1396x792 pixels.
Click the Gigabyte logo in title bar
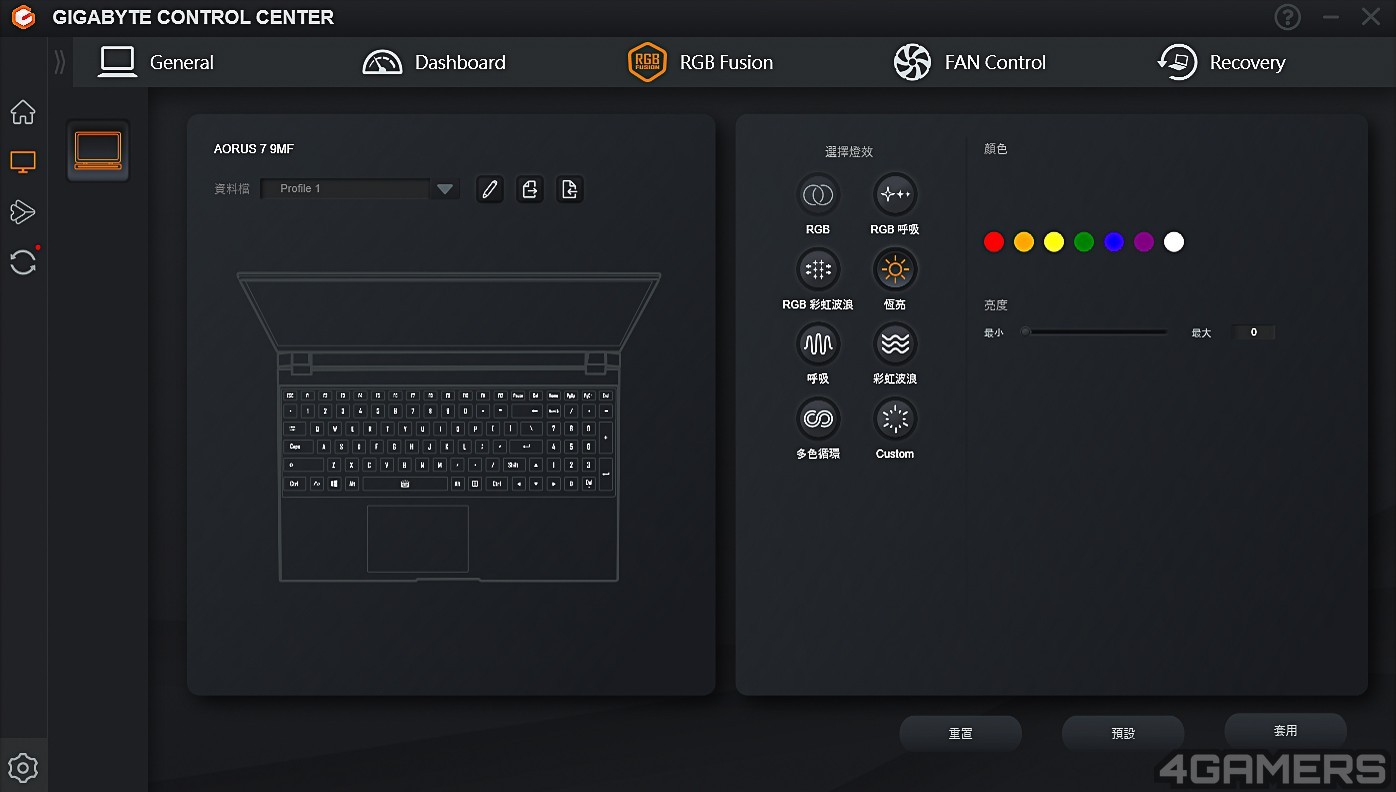point(22,17)
